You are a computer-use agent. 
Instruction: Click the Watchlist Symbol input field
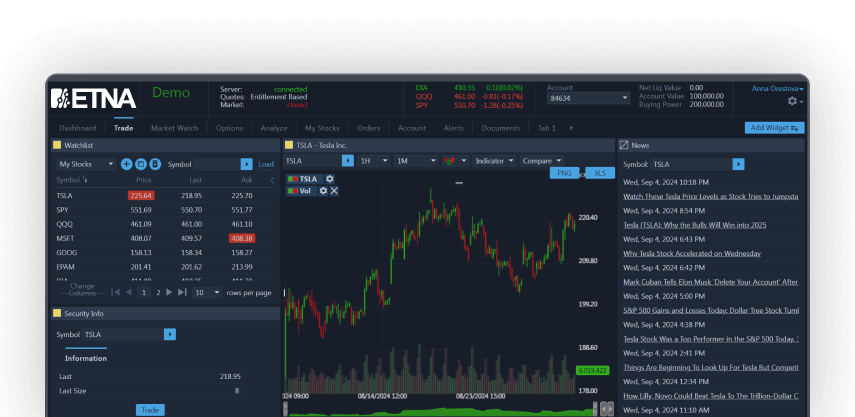[x=217, y=164]
